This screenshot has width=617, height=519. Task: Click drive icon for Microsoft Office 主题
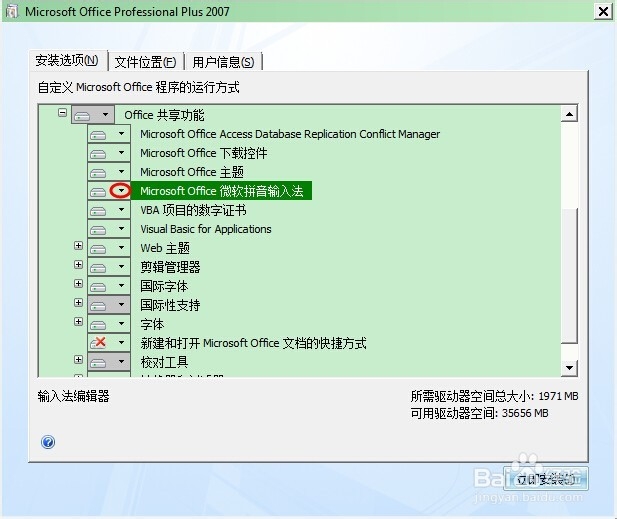click(x=98, y=173)
